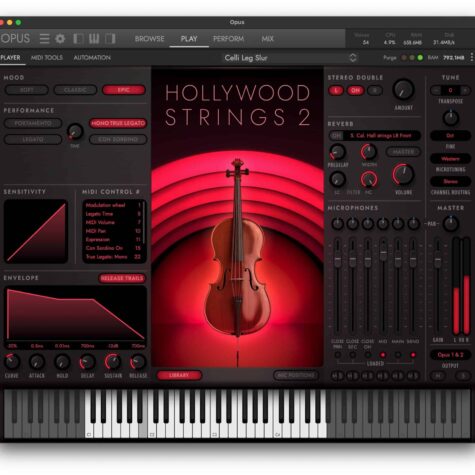Toggle the virtual keyboard display icon
The width and height of the screenshot is (475, 475).
94,39
